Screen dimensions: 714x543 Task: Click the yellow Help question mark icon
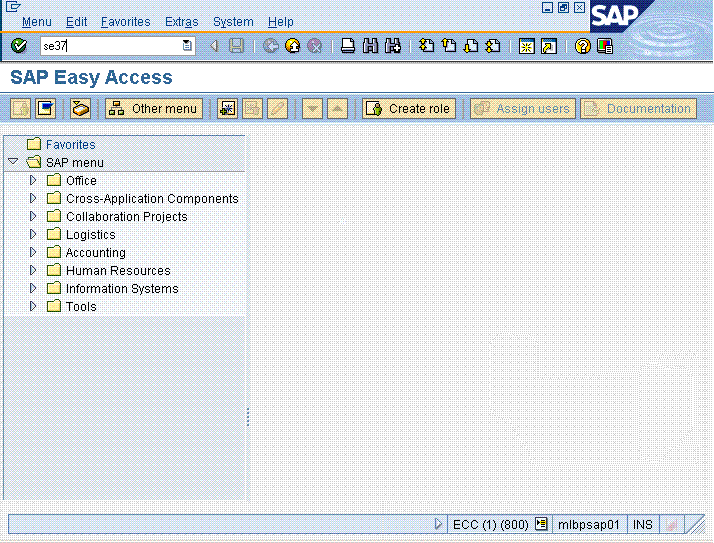pos(582,46)
